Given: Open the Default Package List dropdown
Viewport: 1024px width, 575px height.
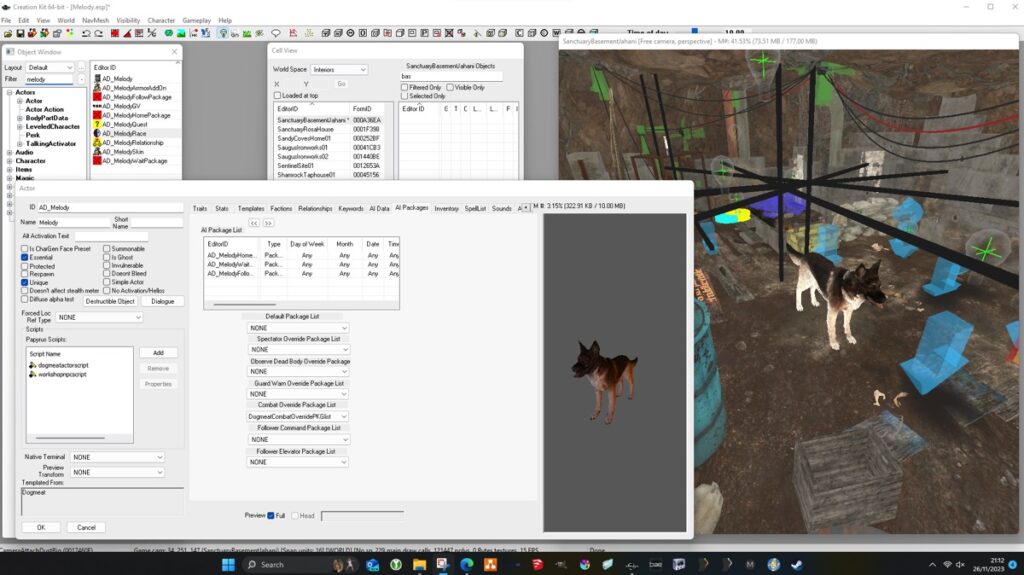Looking at the screenshot, I should click(x=298, y=328).
